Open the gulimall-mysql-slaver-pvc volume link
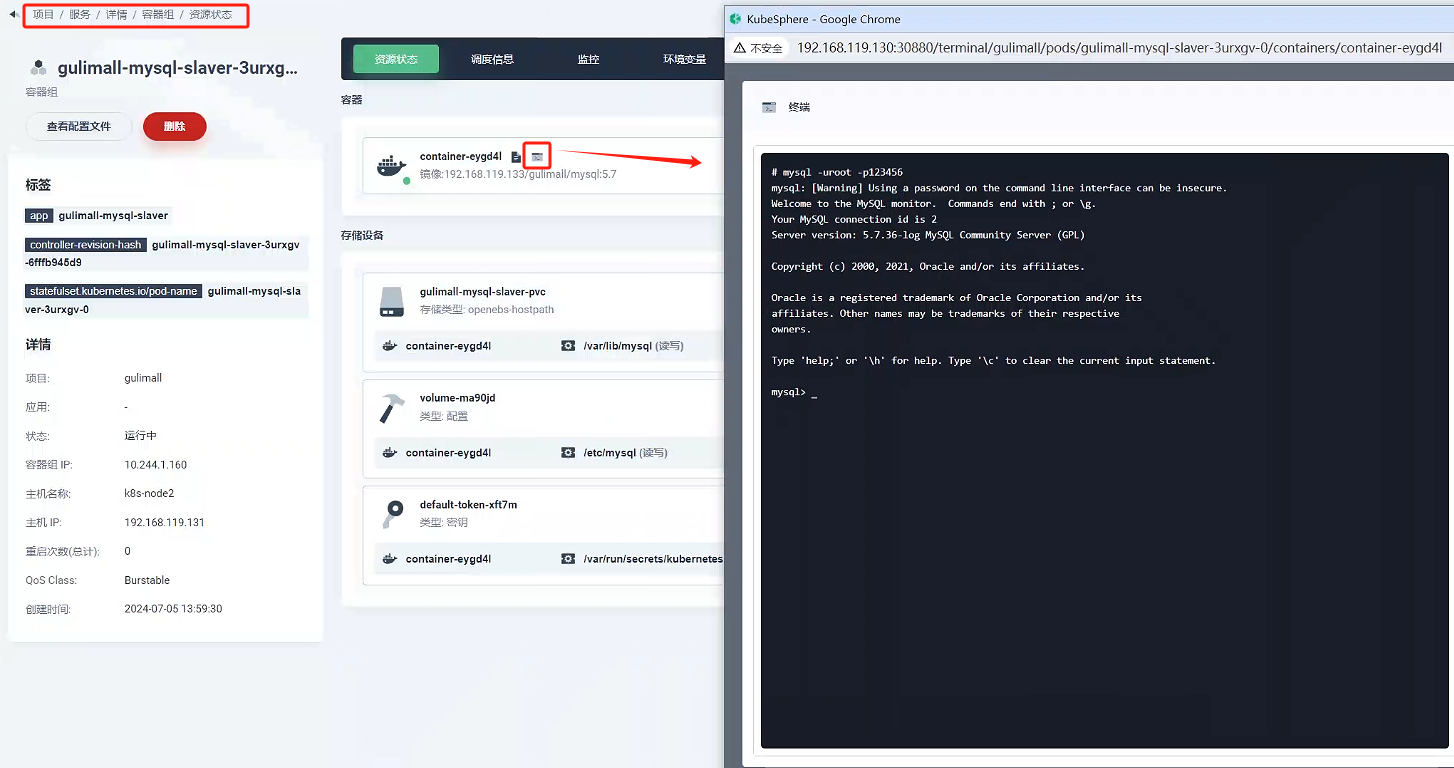The height and width of the screenshot is (768, 1454). (482, 292)
